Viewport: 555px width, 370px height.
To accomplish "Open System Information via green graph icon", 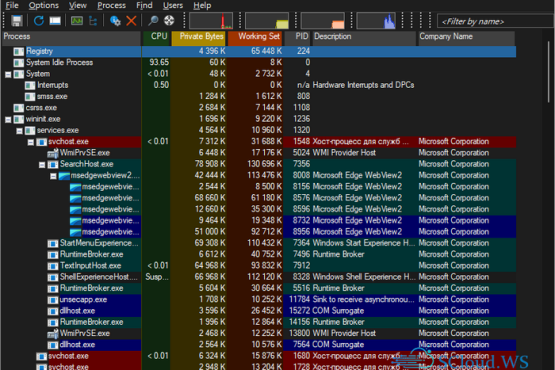I will [x=77, y=21].
